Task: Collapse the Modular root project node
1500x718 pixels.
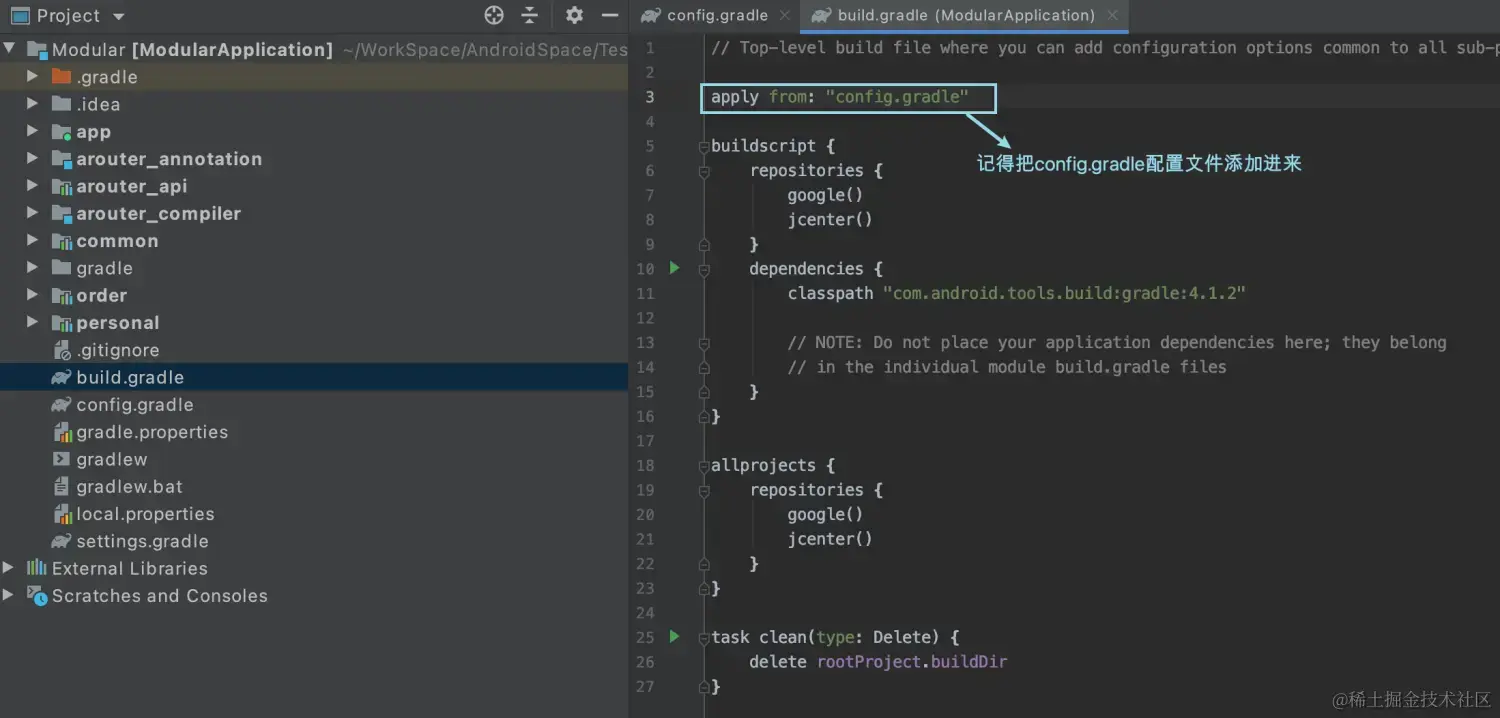Action: [9, 49]
